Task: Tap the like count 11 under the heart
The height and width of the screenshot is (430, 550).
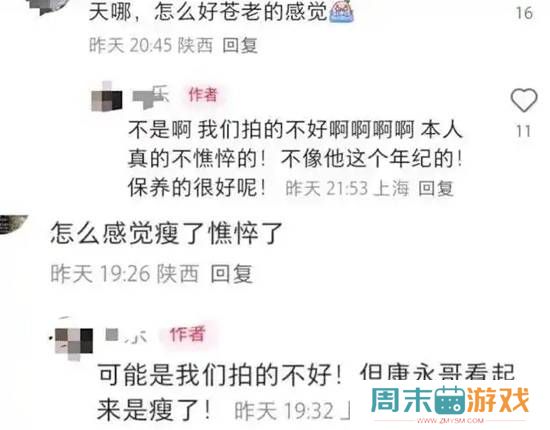Action: click(x=523, y=132)
